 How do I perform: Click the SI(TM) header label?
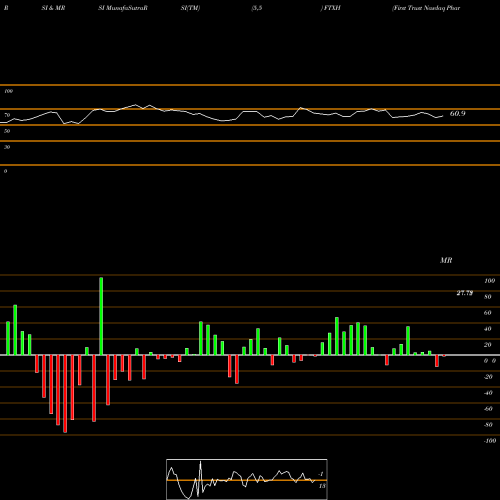(190, 8)
